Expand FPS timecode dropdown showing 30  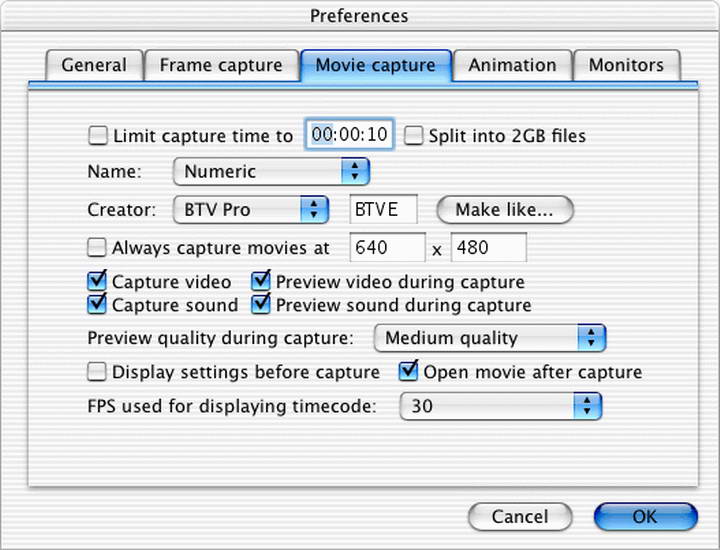tap(500, 406)
